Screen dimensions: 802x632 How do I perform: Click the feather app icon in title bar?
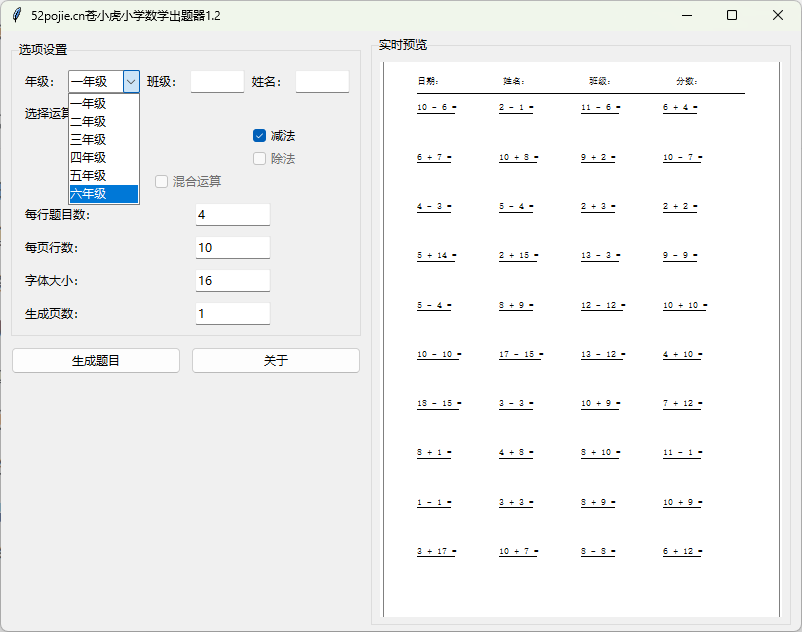click(17, 16)
